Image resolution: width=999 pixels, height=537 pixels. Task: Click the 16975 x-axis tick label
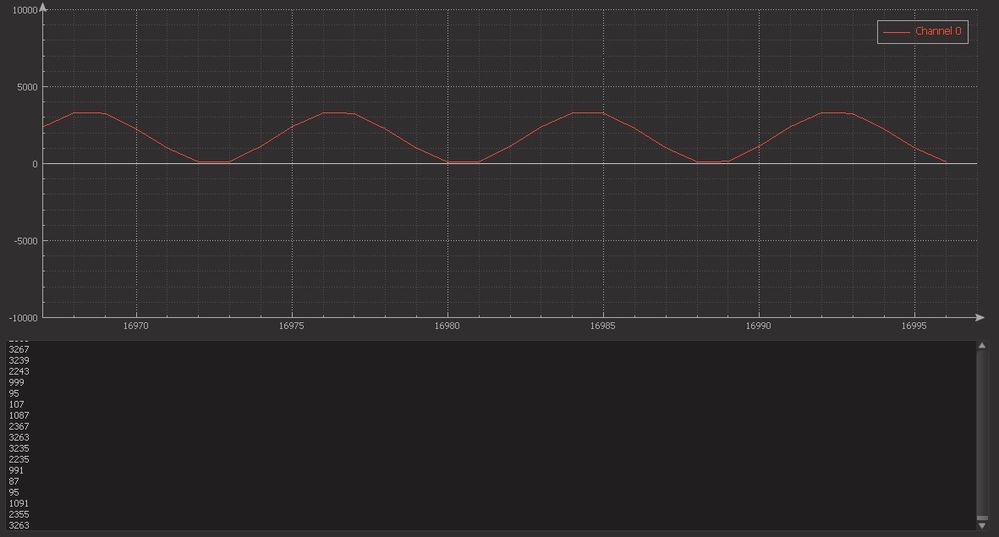[291, 326]
